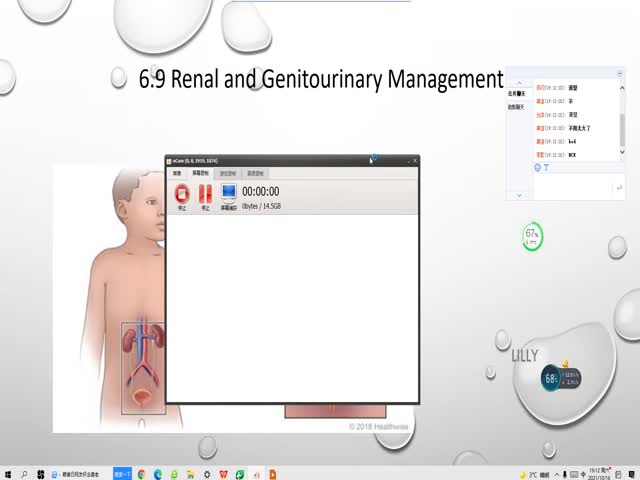Click the weather temperature widget on taskbar
Viewport: 640px width, 480px height.
[535, 475]
